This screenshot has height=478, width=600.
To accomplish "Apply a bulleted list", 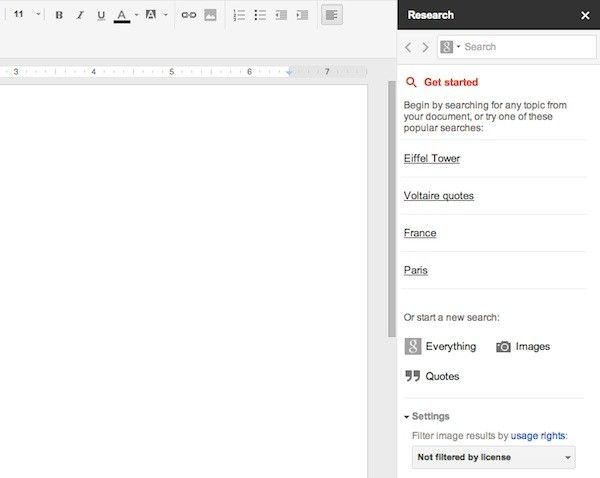I will click(x=260, y=15).
